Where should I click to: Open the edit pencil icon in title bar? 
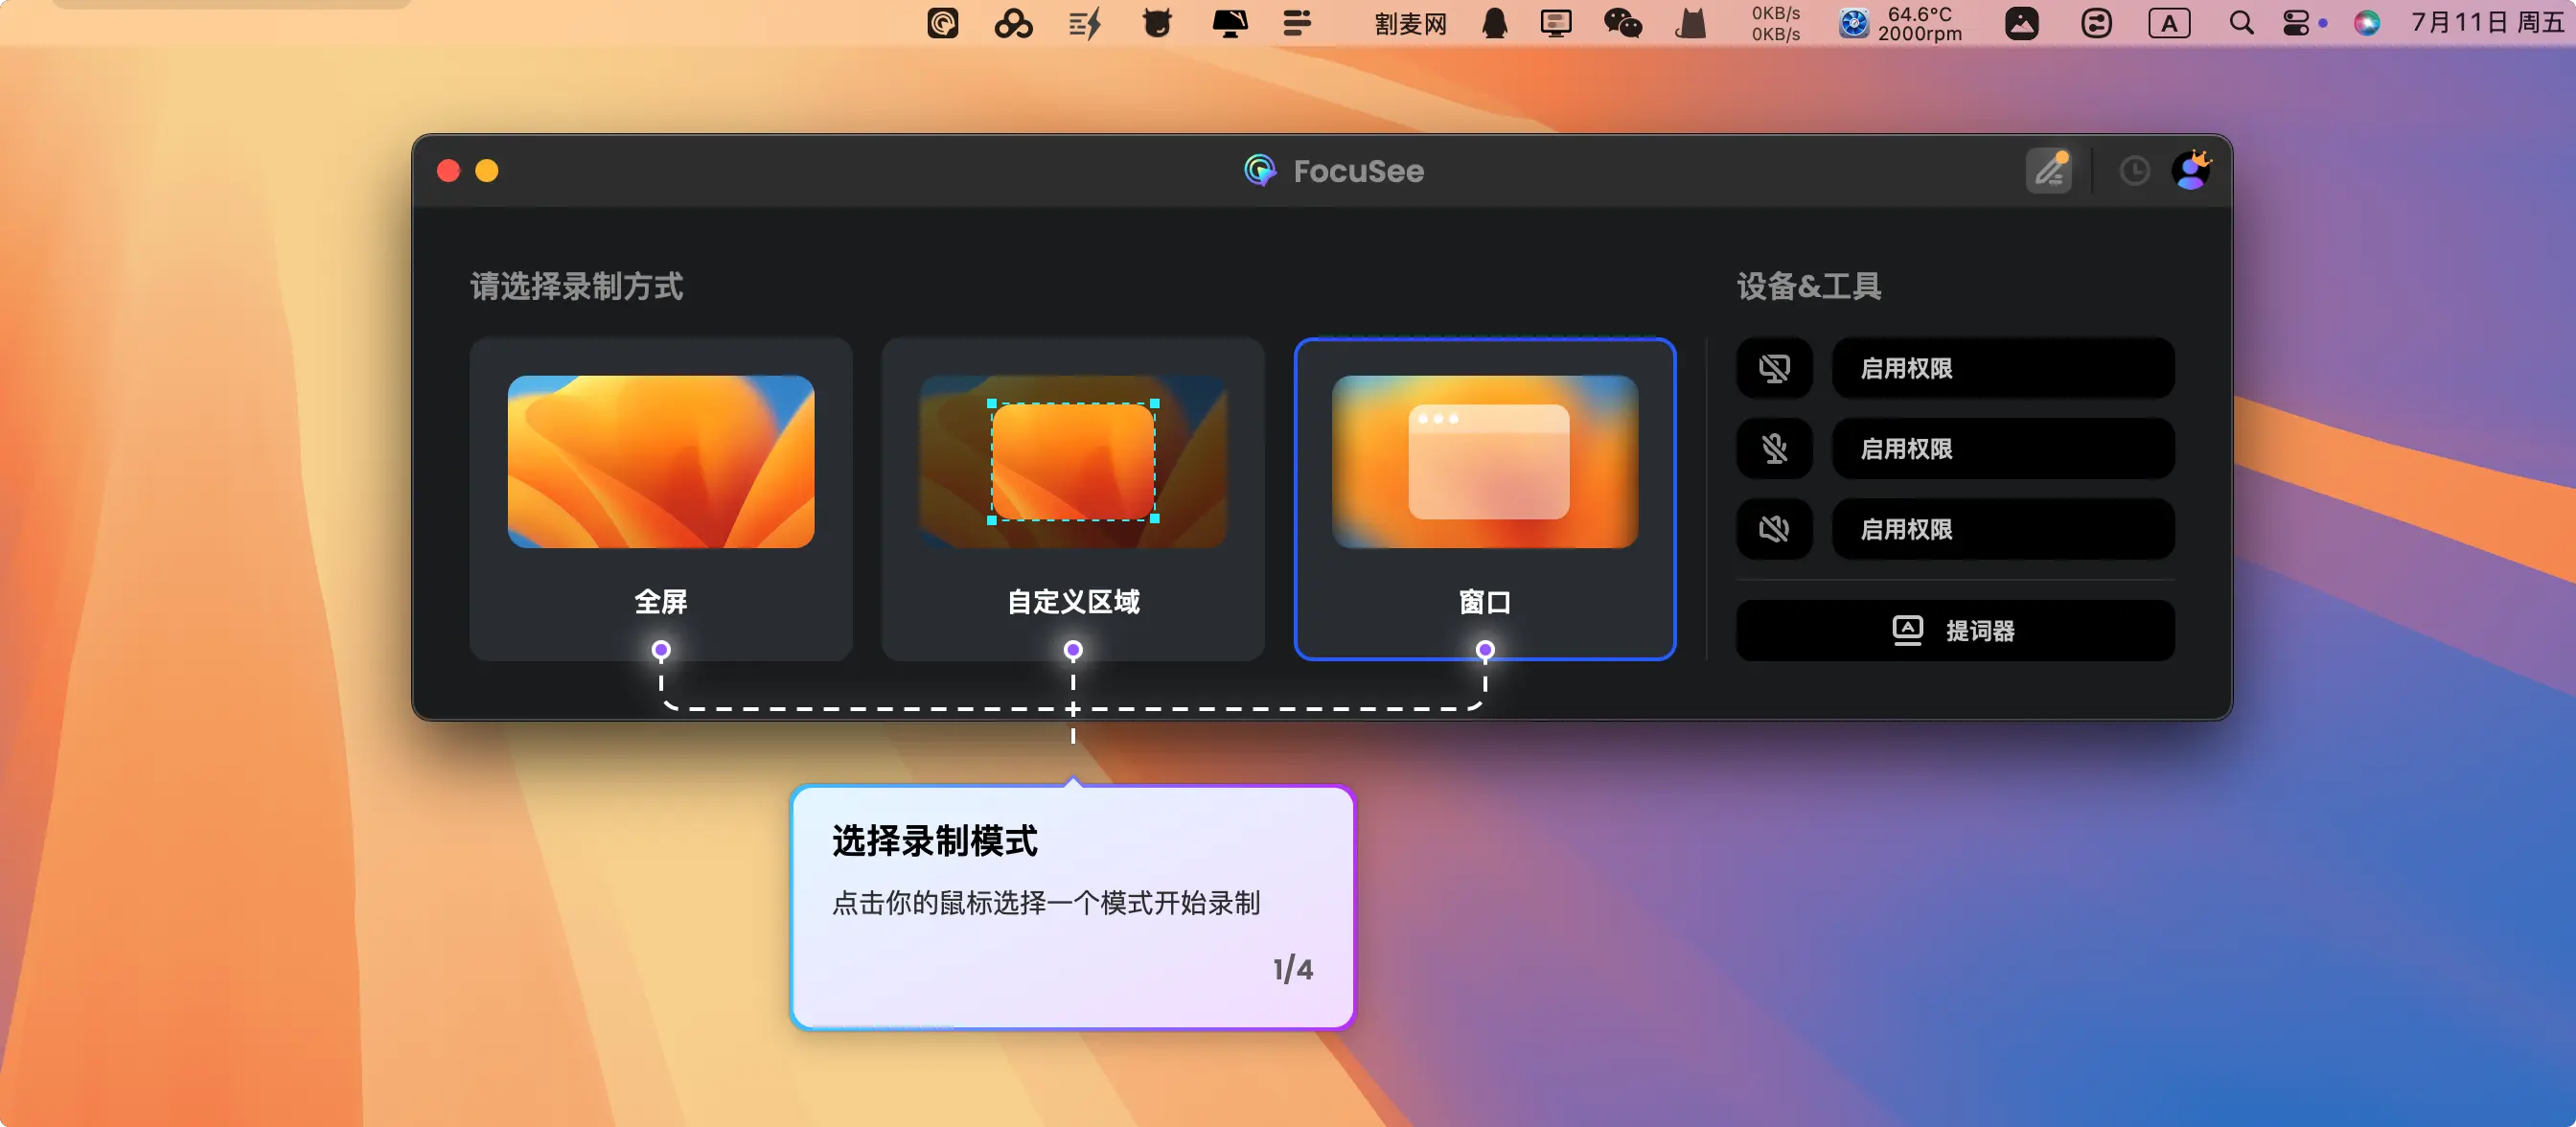[x=2049, y=170]
